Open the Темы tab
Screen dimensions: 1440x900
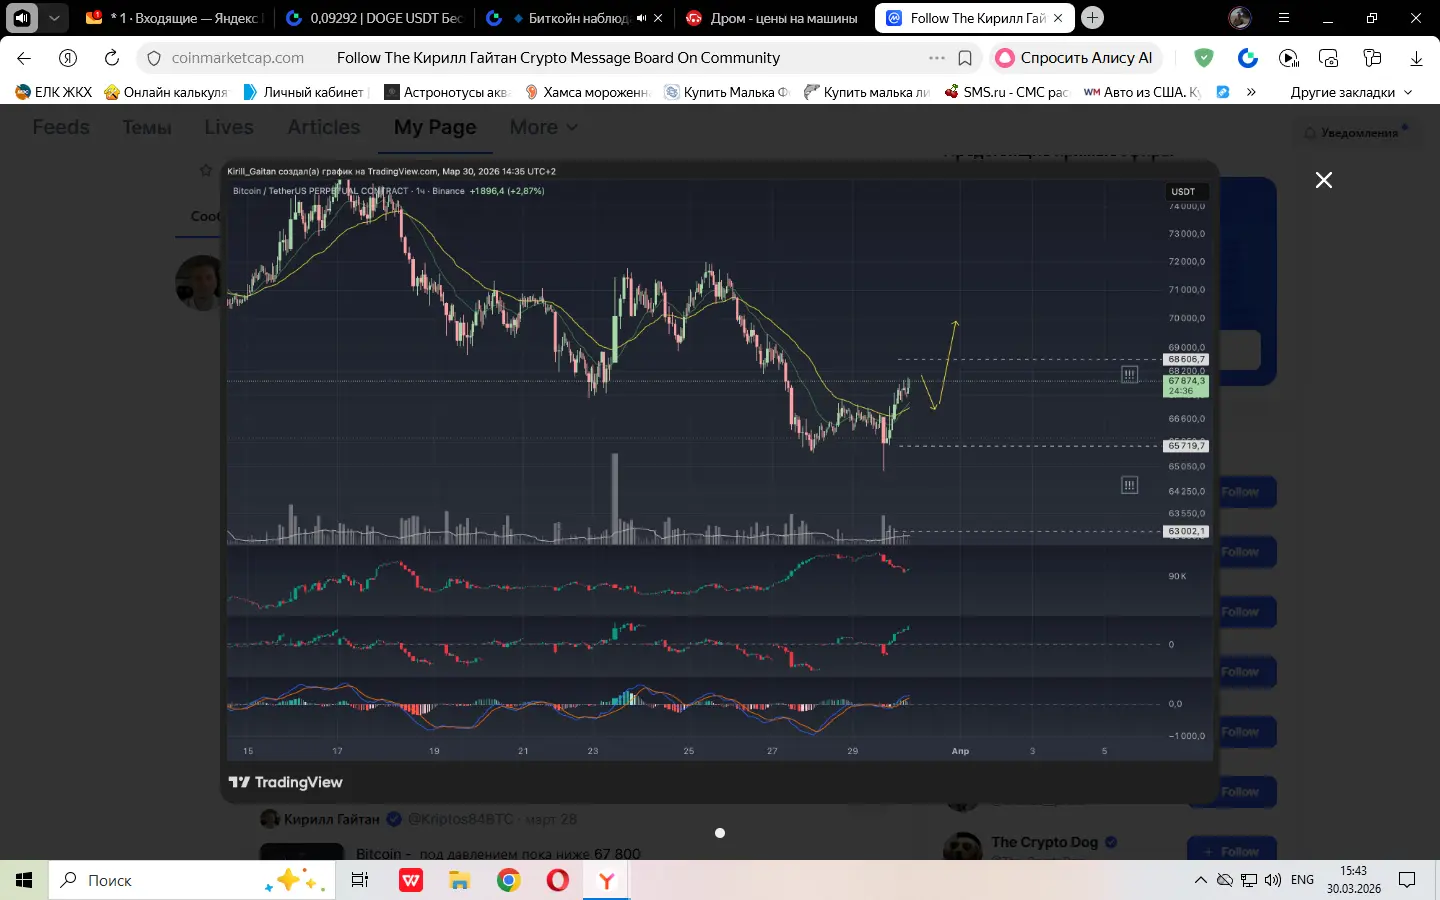(x=147, y=127)
